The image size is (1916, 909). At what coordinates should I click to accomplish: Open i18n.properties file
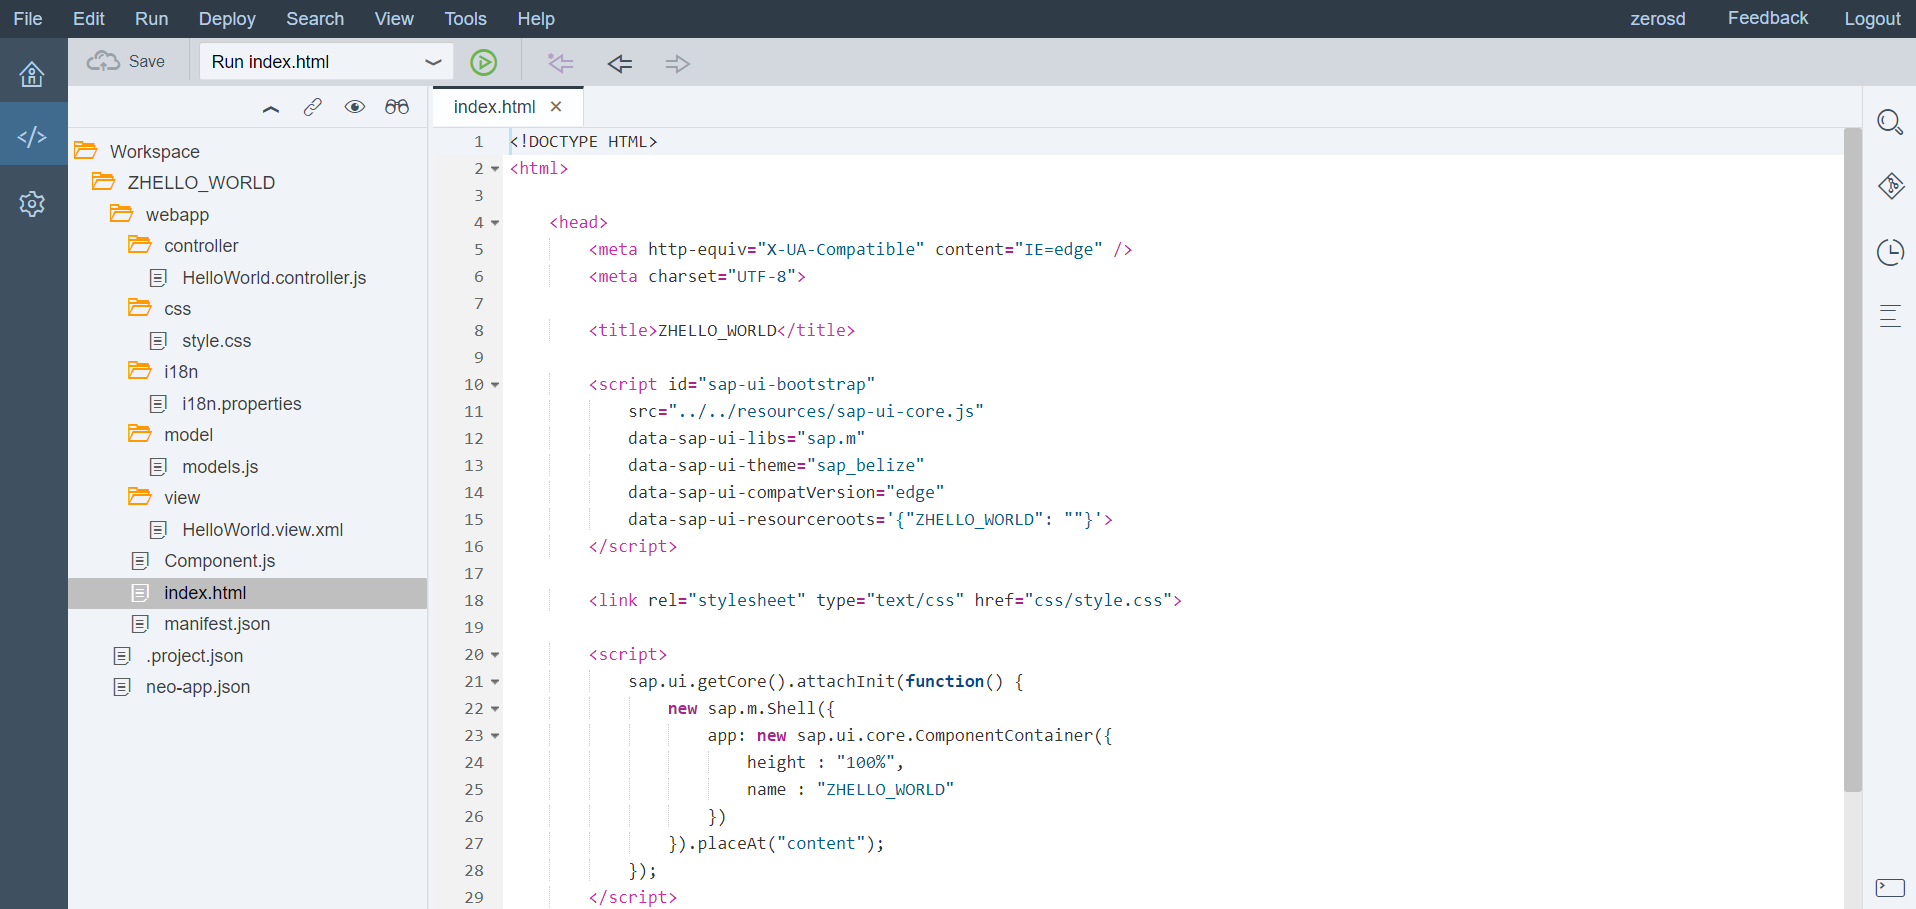242,404
